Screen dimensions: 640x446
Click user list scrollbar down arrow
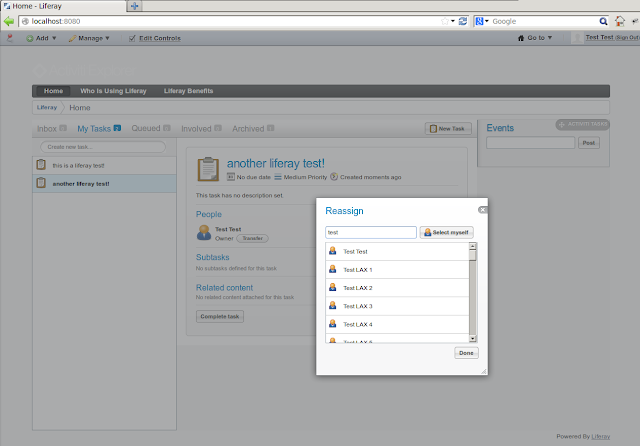473,339
